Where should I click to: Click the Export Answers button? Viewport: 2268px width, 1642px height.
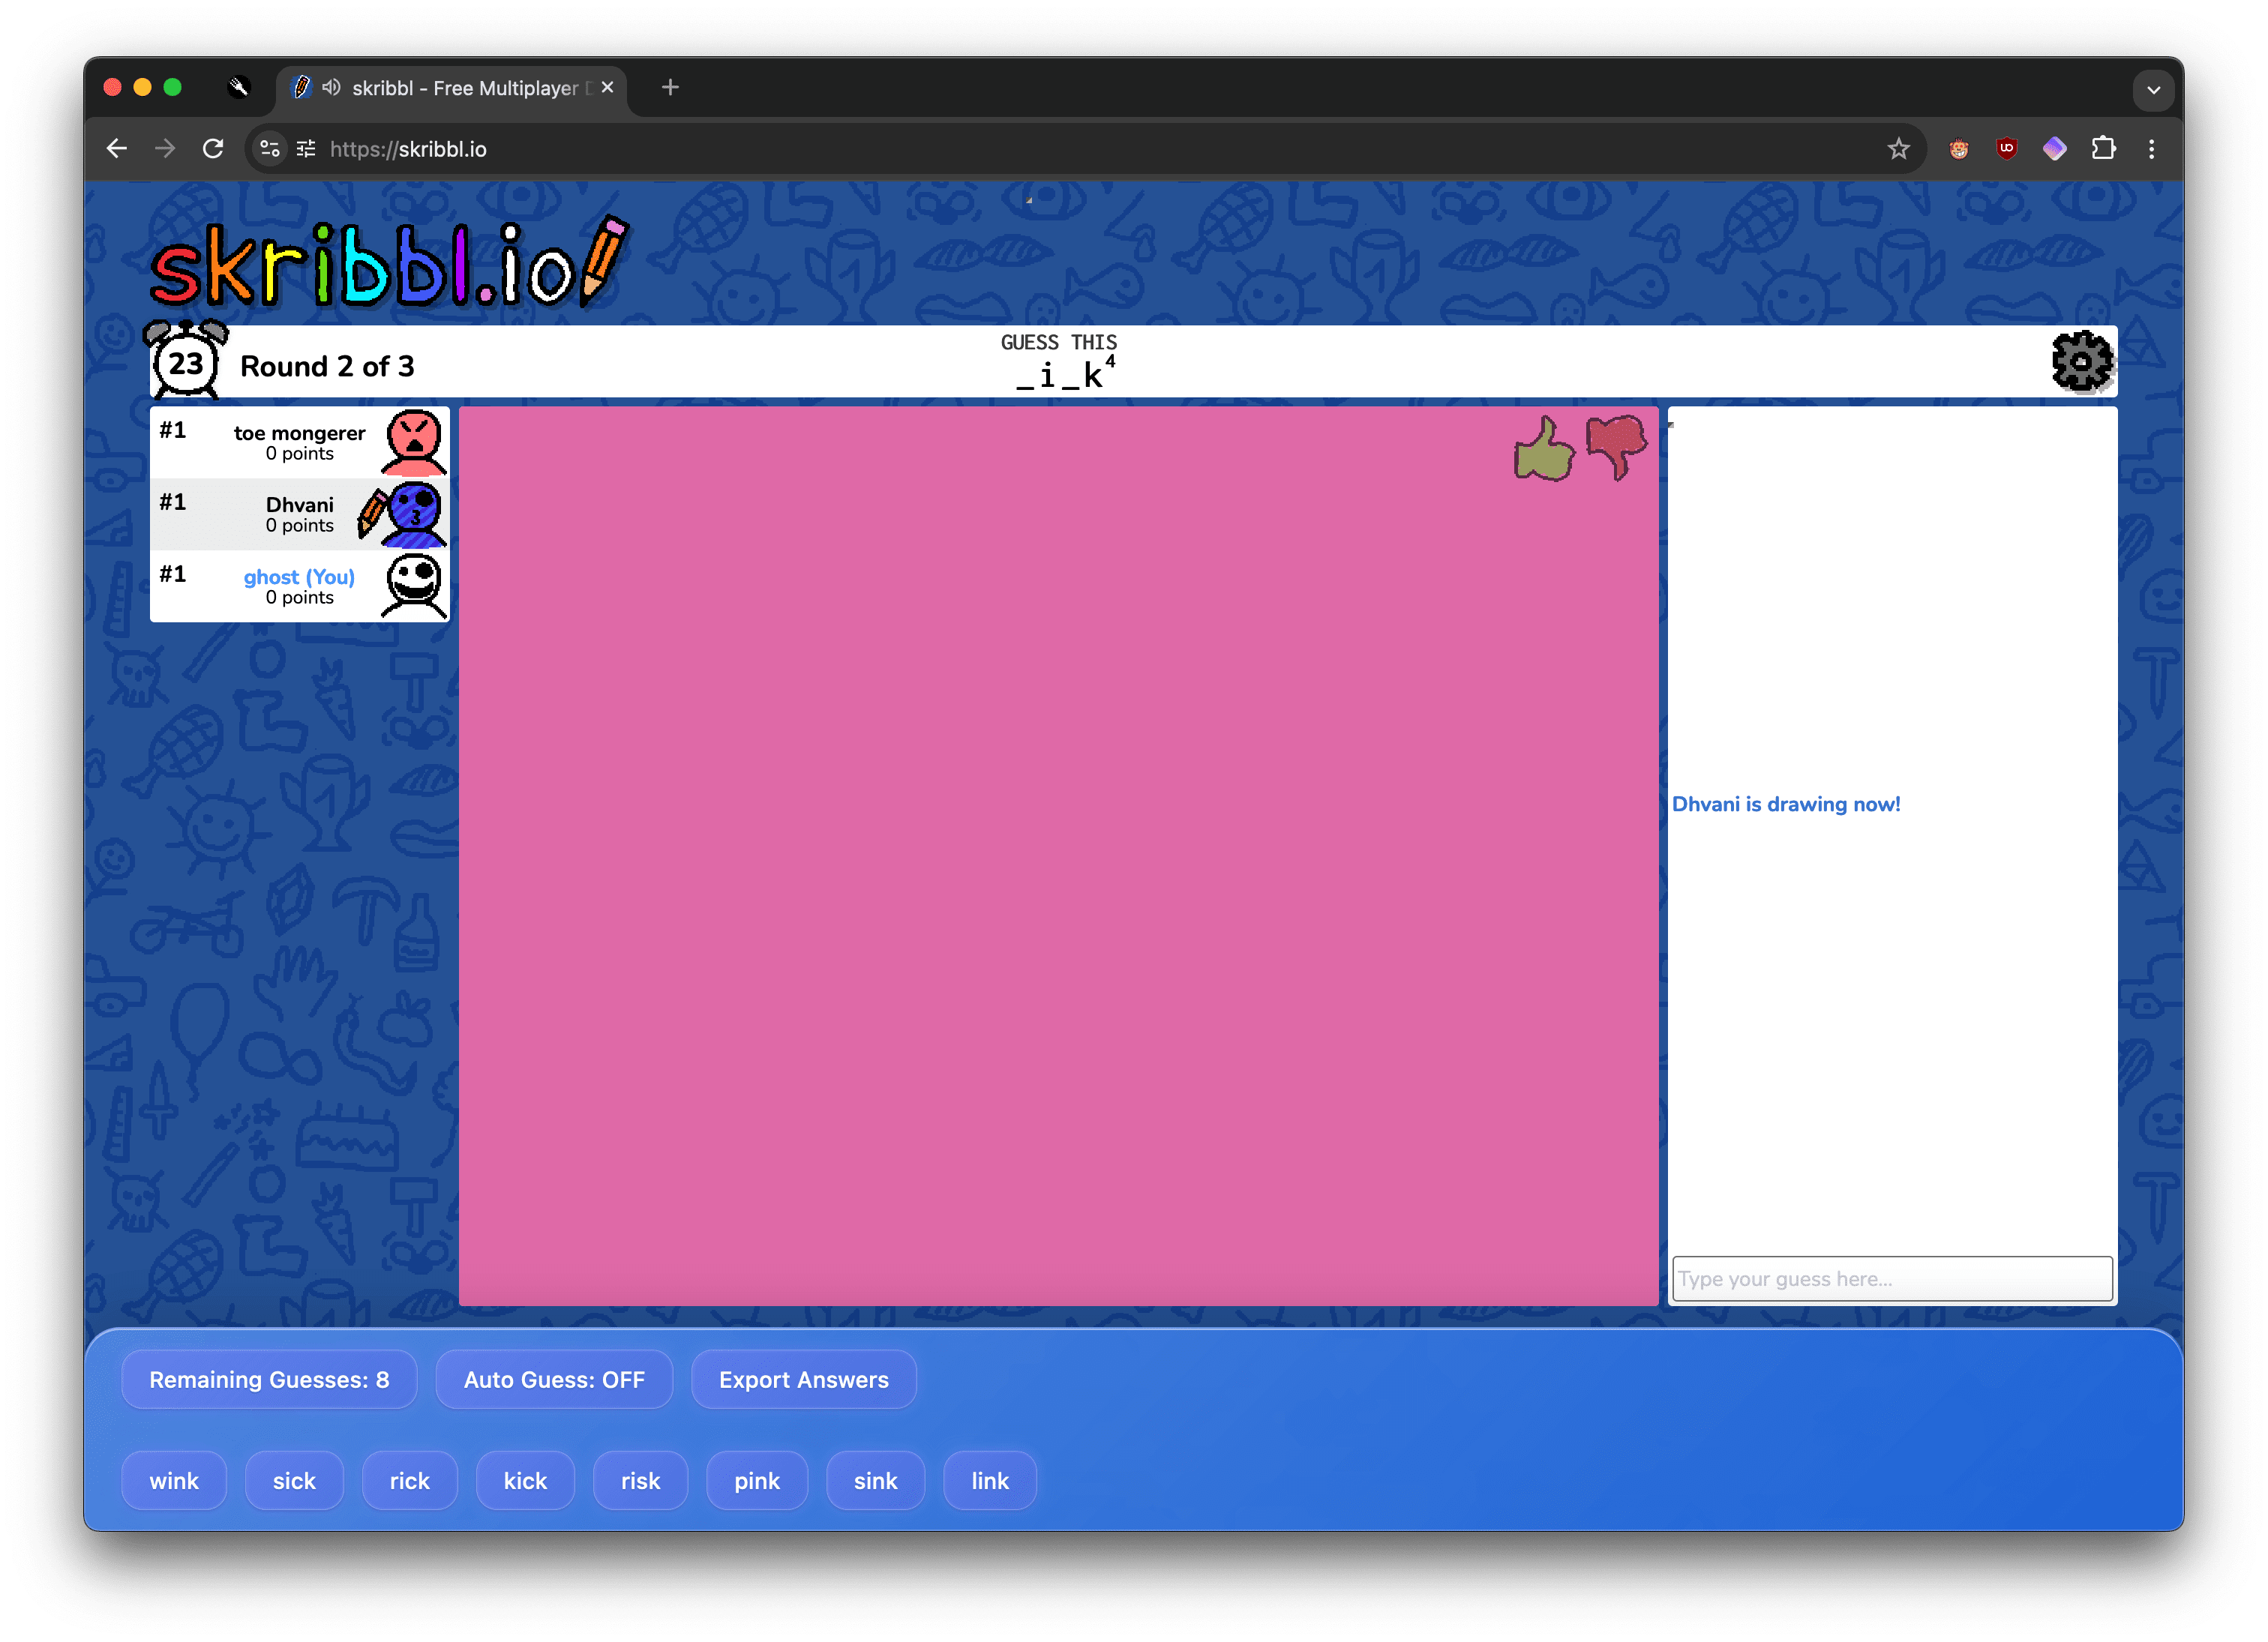(x=803, y=1379)
